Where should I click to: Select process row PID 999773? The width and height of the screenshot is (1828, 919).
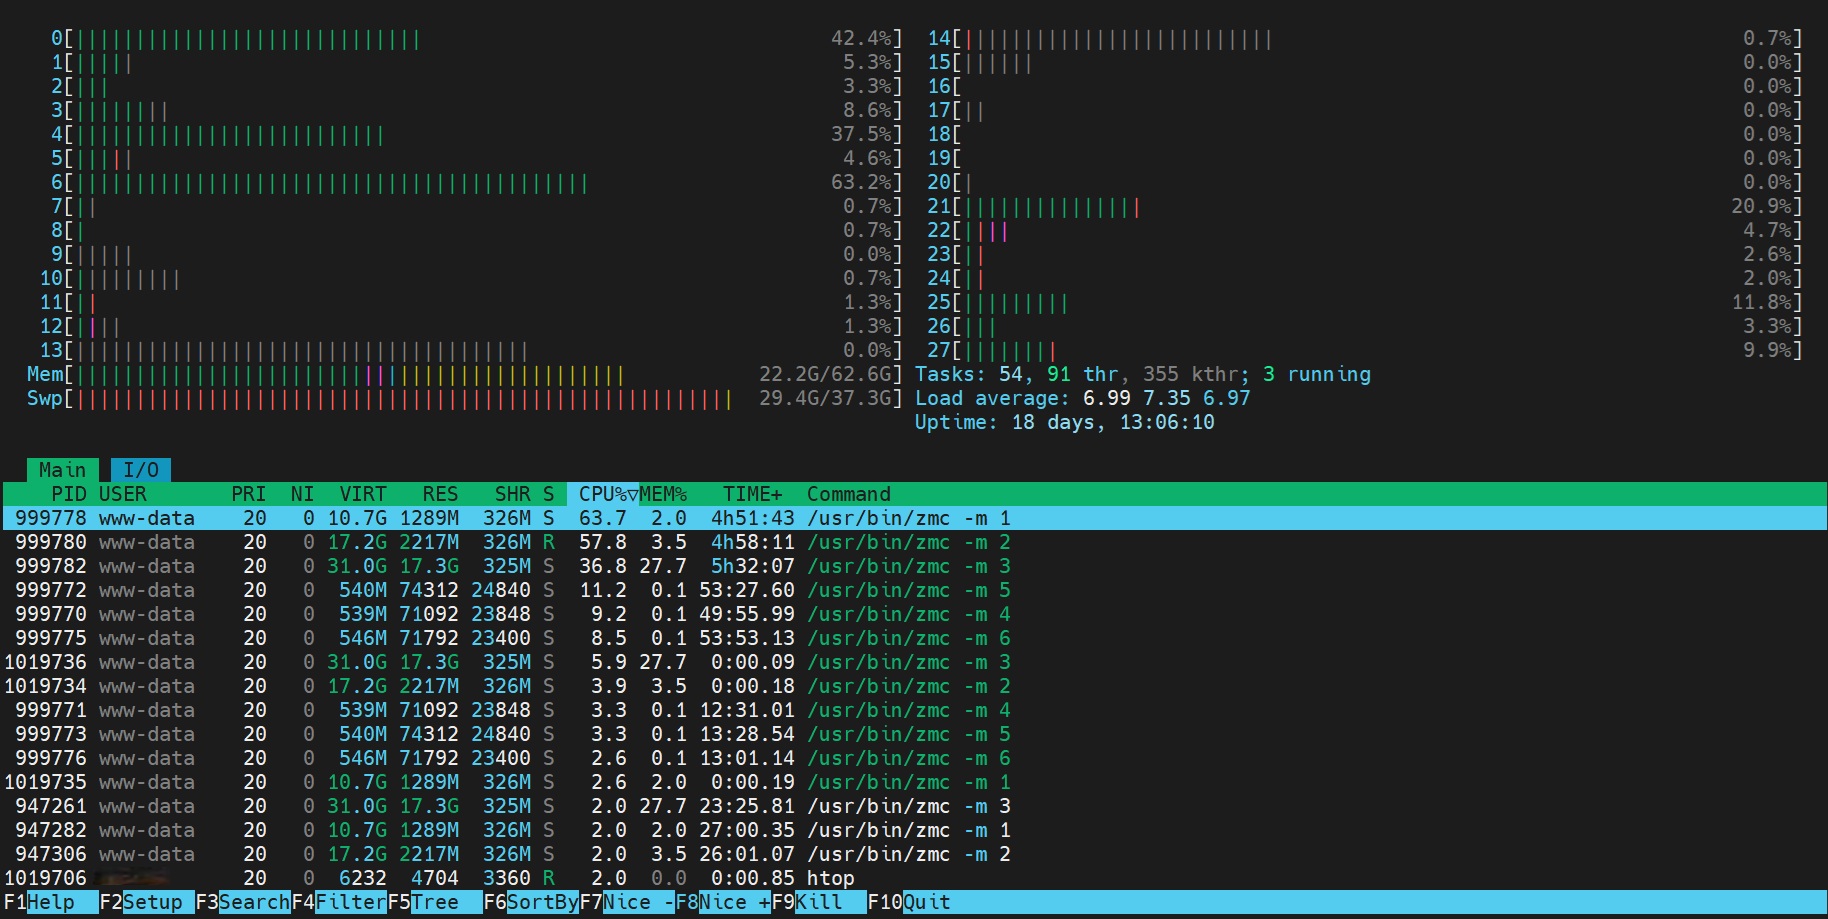click(x=914, y=734)
